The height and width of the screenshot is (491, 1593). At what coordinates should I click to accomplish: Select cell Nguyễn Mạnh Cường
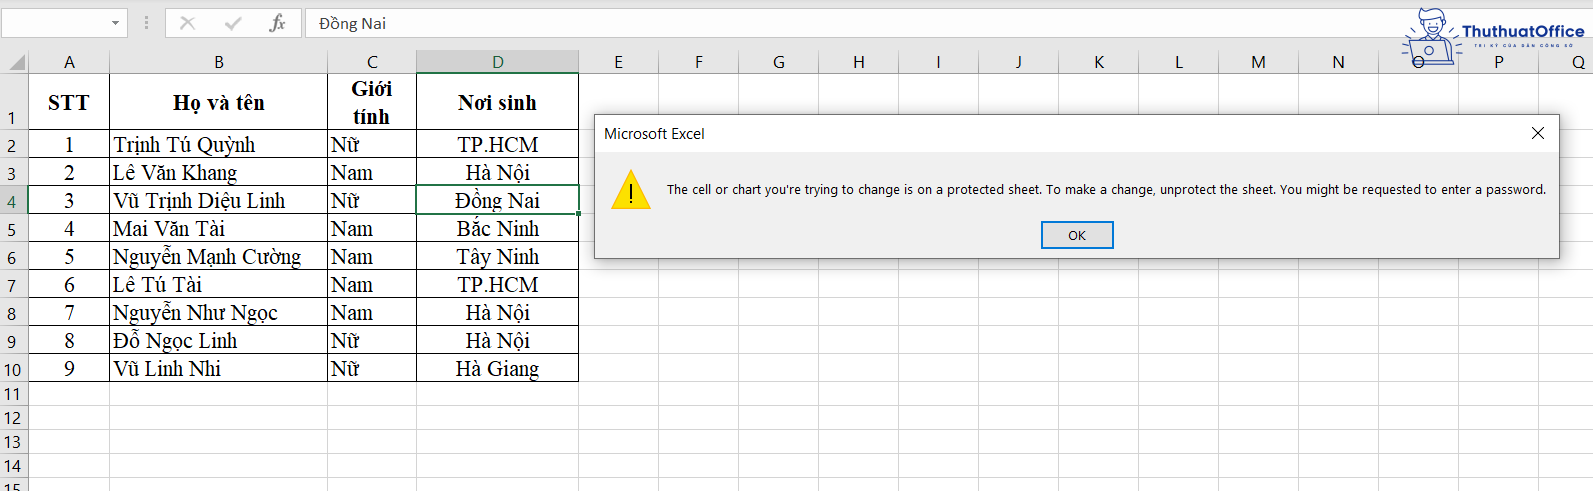pos(219,256)
